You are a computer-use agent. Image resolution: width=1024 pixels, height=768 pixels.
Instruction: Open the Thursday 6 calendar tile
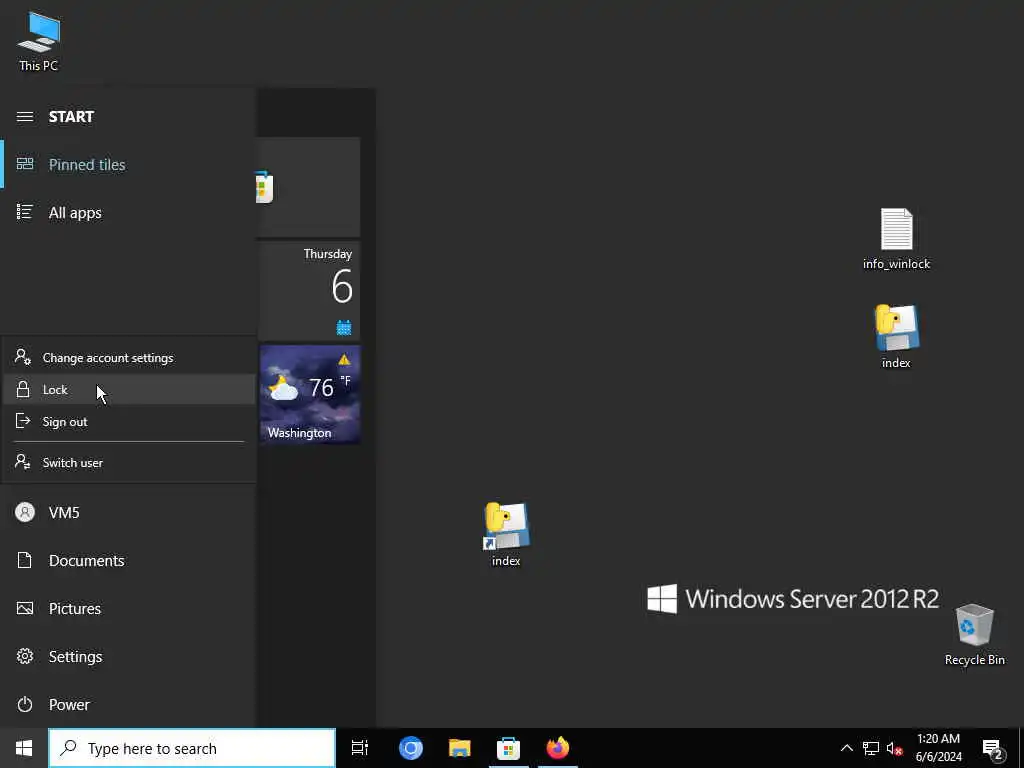(x=310, y=292)
